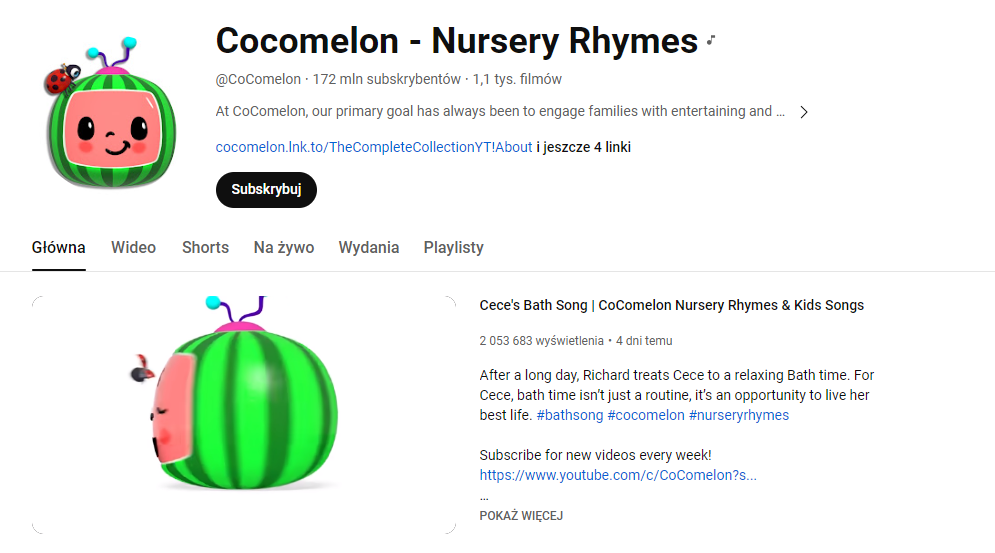This screenshot has height=553, width=995.
Task: Switch to the Wideo tab
Action: pos(133,247)
